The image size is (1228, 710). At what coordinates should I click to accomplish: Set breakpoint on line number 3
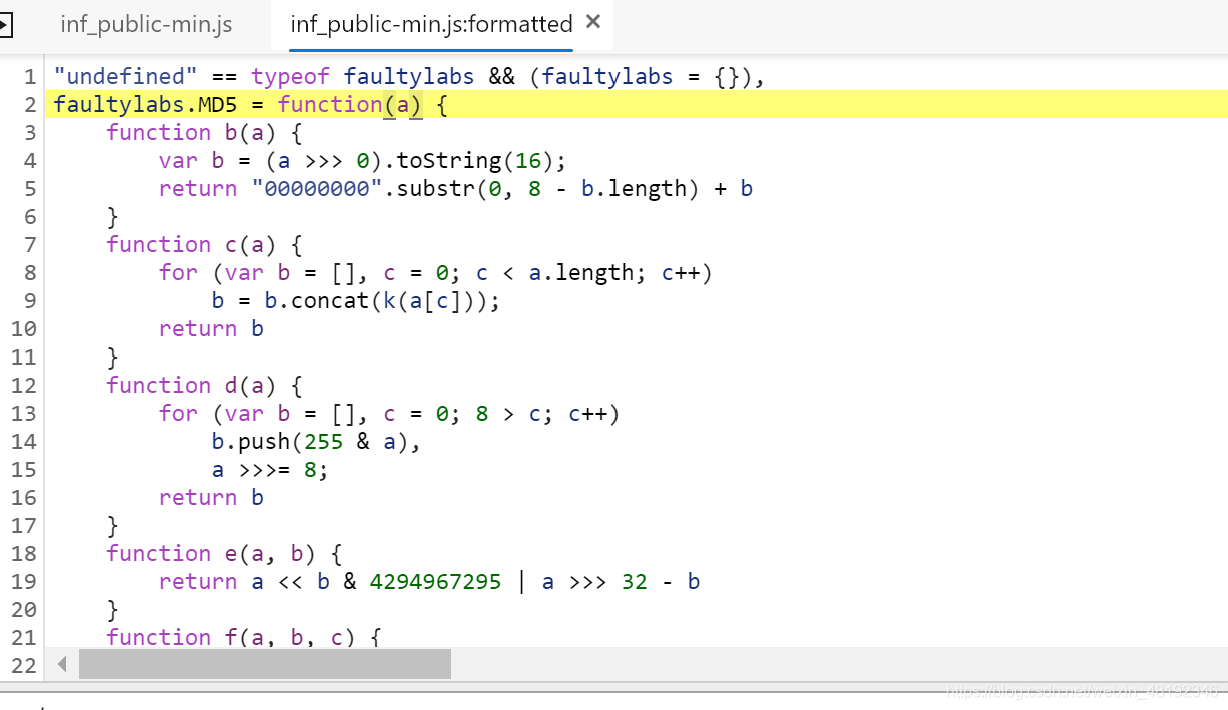pos(30,132)
